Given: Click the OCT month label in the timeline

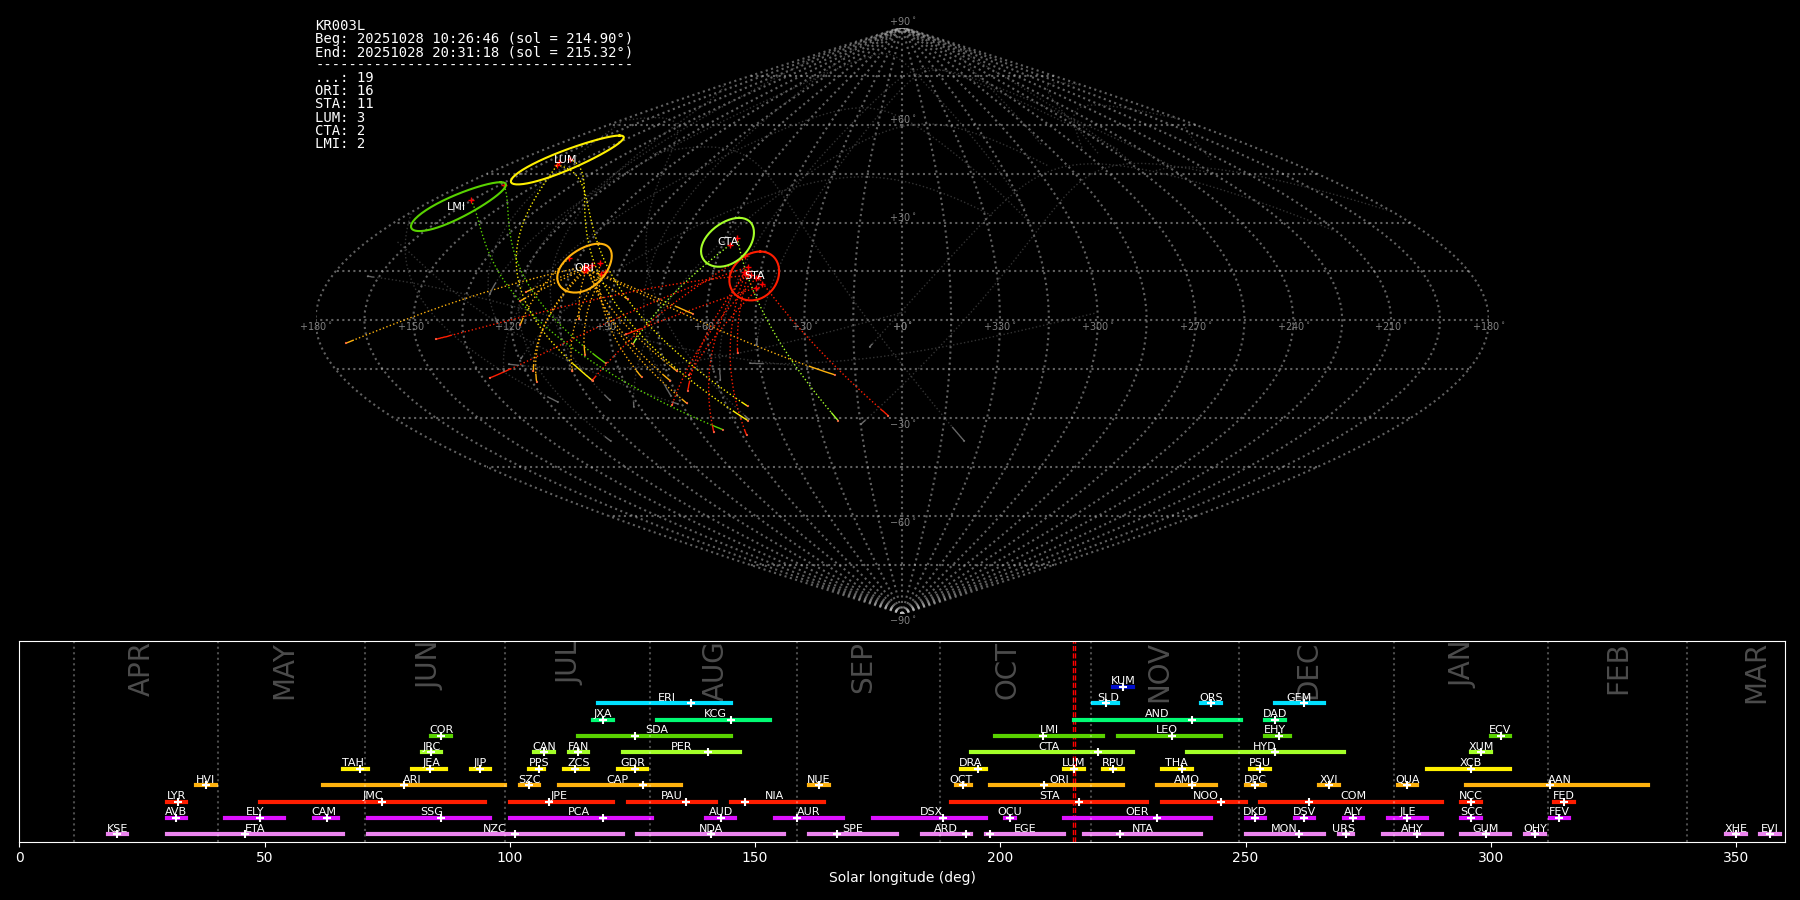Looking at the screenshot, I should pyautogui.click(x=1006, y=673).
